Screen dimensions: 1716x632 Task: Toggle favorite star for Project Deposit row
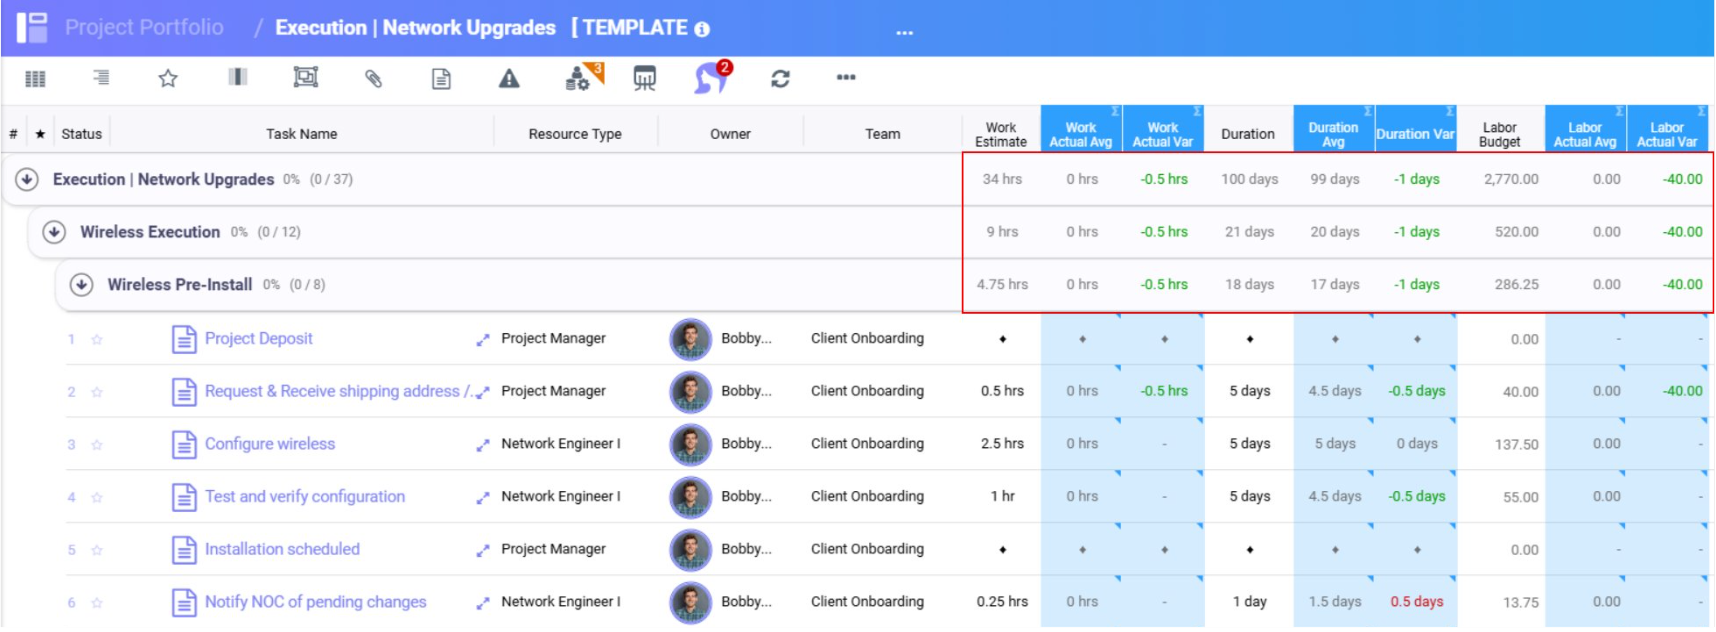pyautogui.click(x=97, y=340)
